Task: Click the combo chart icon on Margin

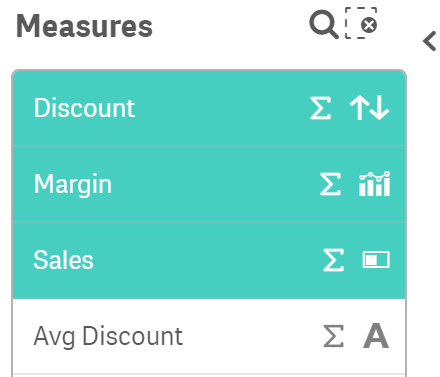Action: (x=375, y=184)
